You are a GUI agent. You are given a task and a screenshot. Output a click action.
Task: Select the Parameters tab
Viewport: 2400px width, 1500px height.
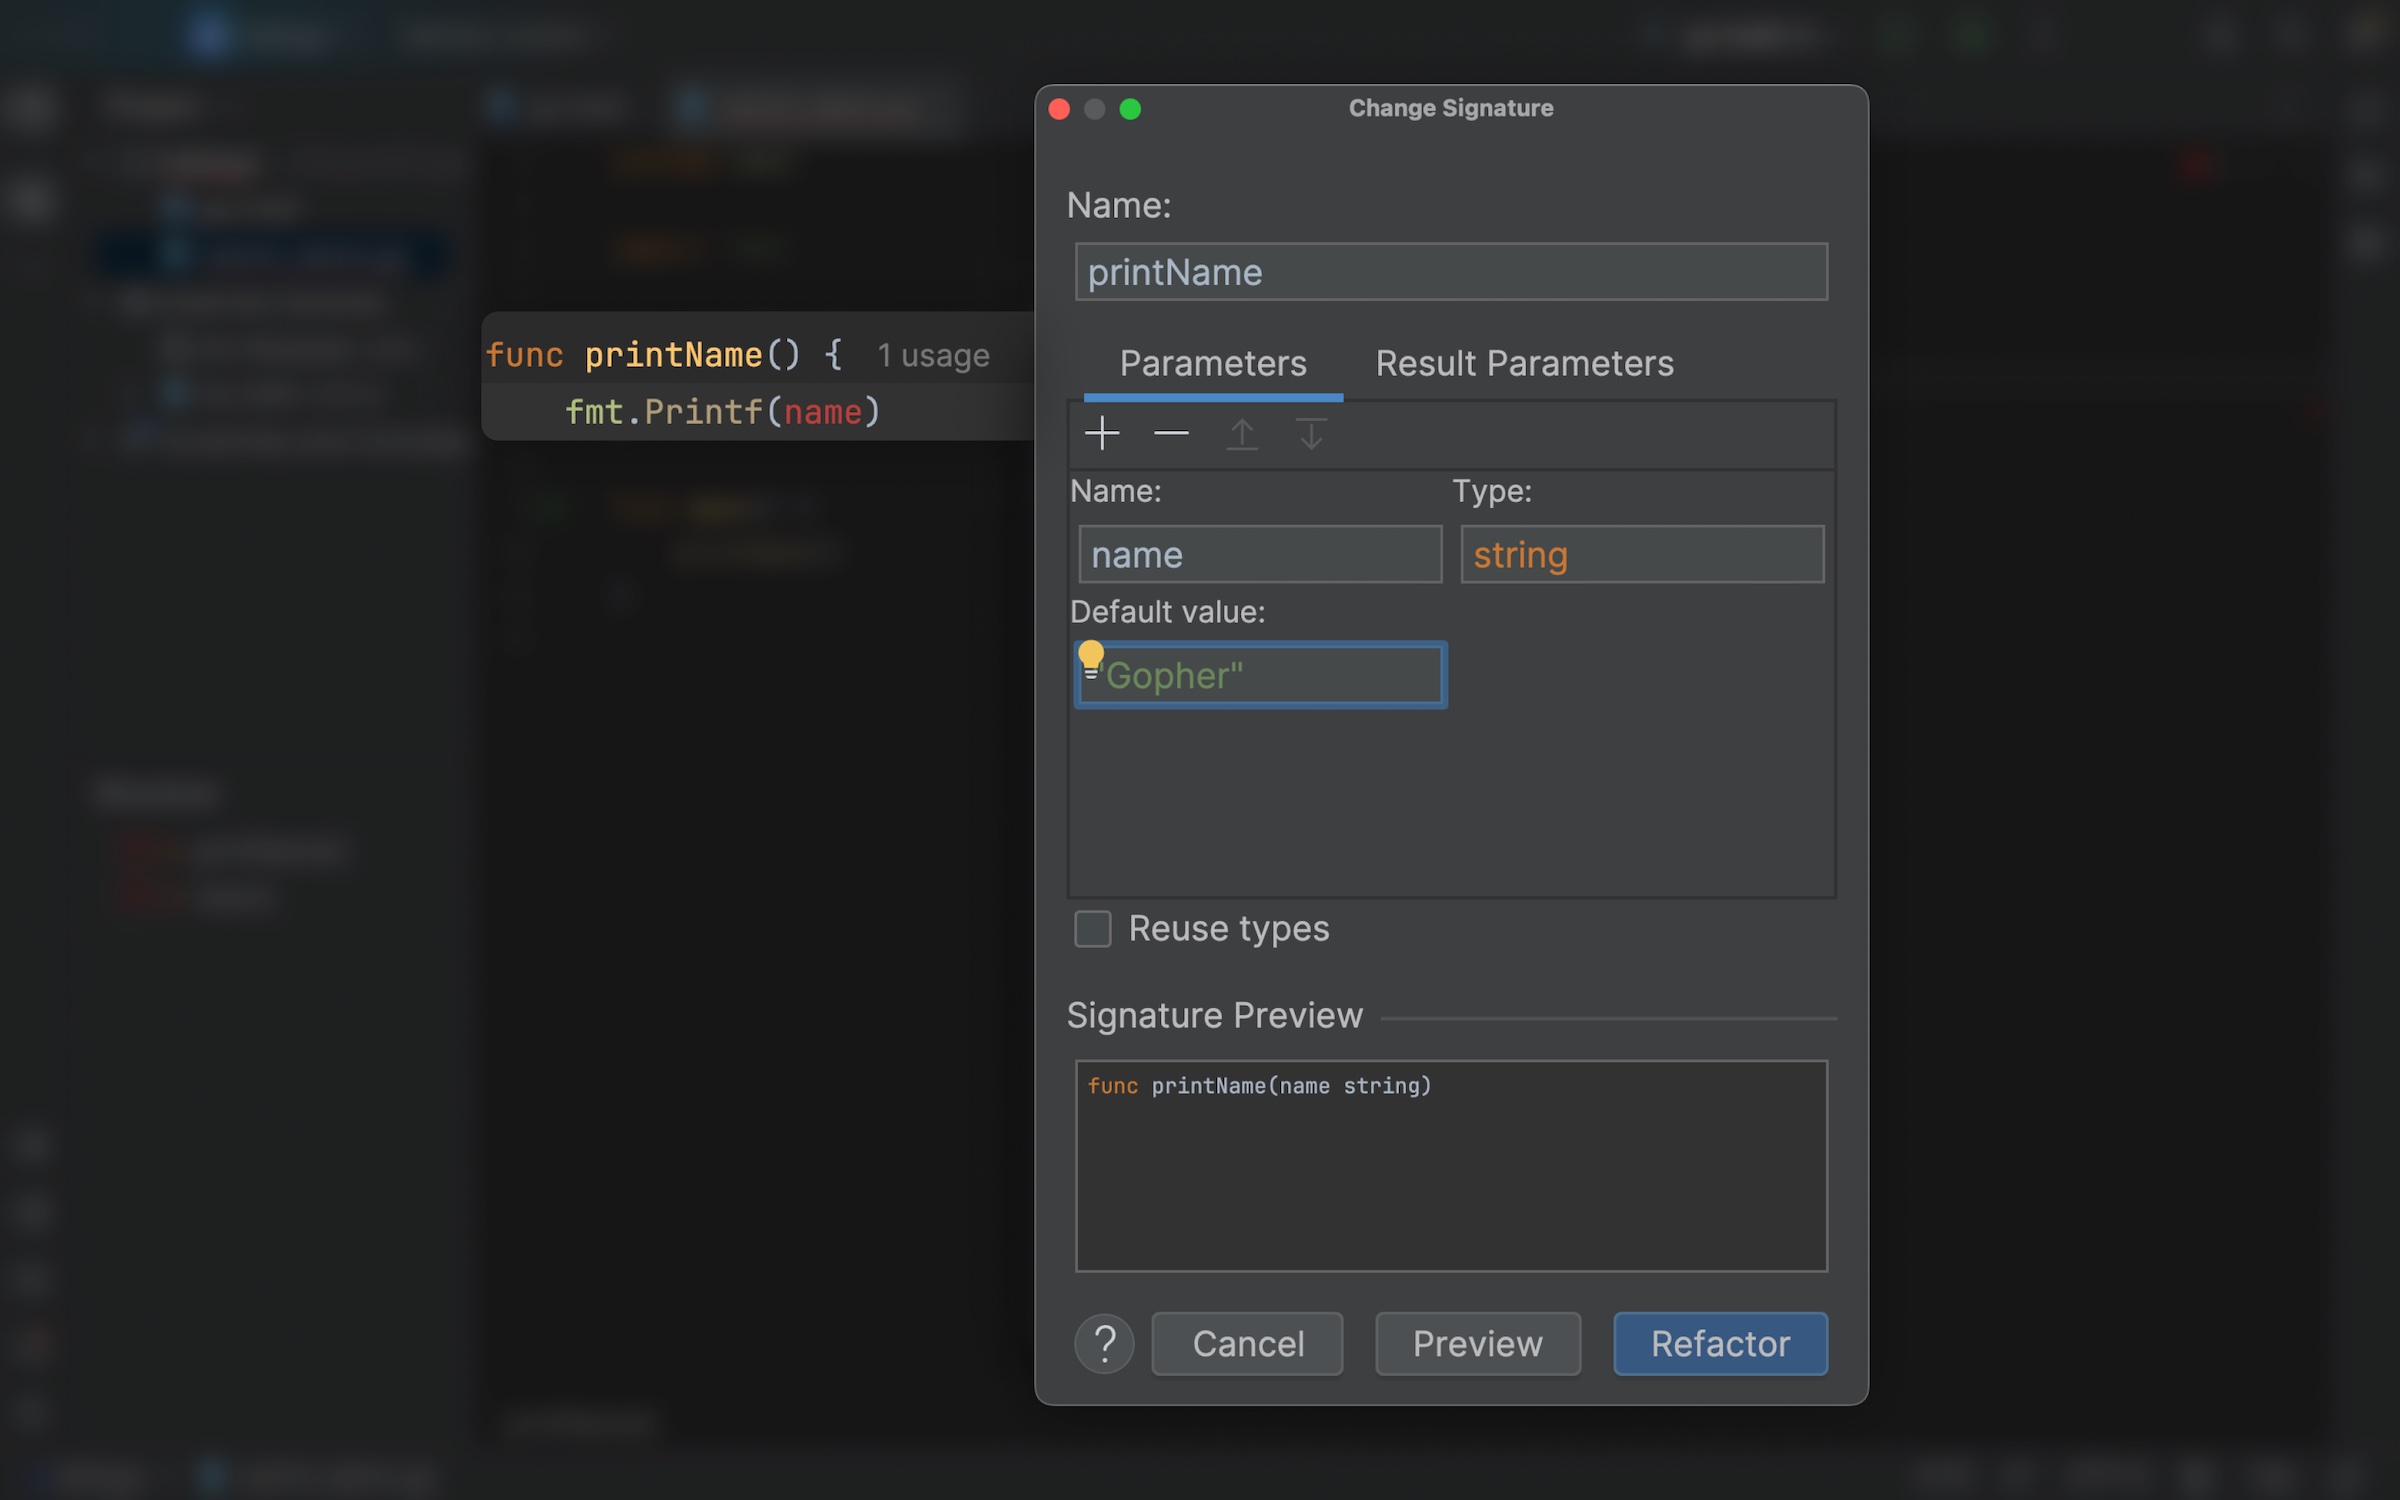(x=1212, y=363)
